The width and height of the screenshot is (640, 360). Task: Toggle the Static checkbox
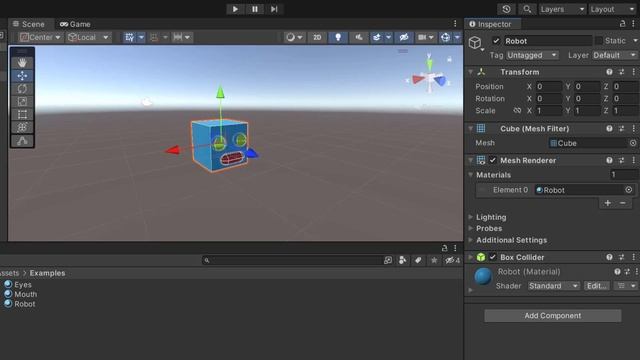(x=599, y=40)
